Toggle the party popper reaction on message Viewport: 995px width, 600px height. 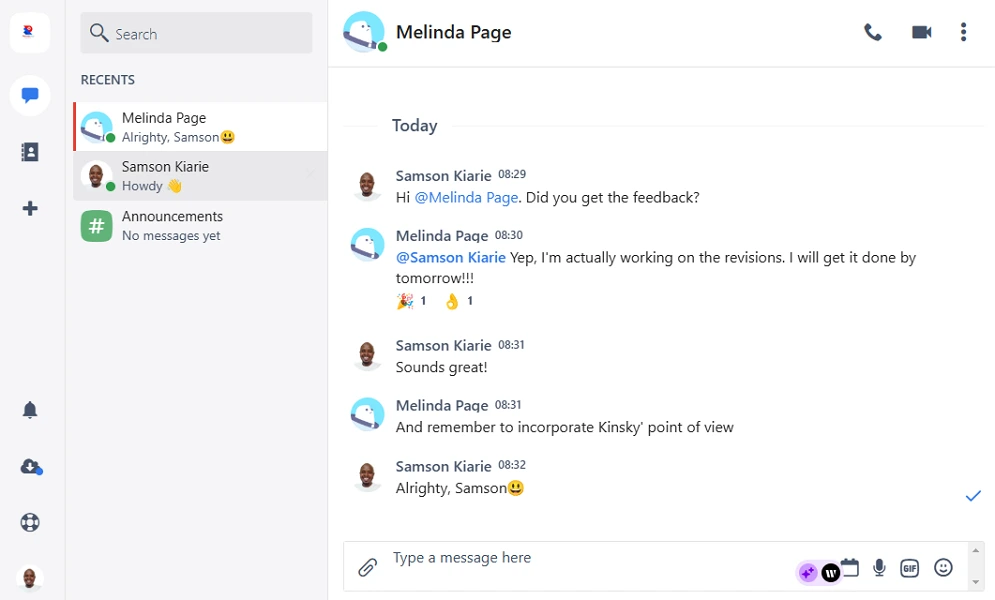coord(411,301)
